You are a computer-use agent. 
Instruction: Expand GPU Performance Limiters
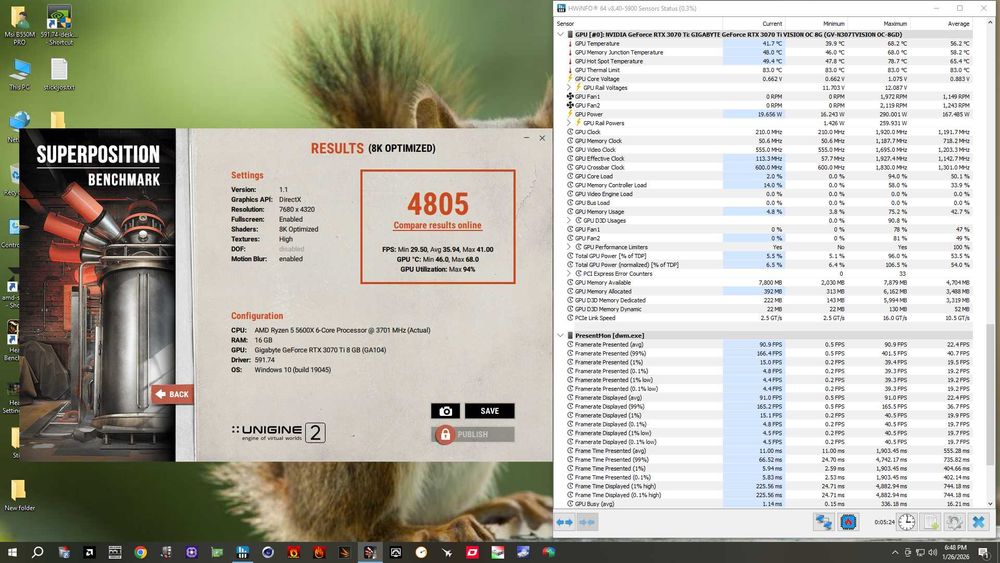click(569, 247)
